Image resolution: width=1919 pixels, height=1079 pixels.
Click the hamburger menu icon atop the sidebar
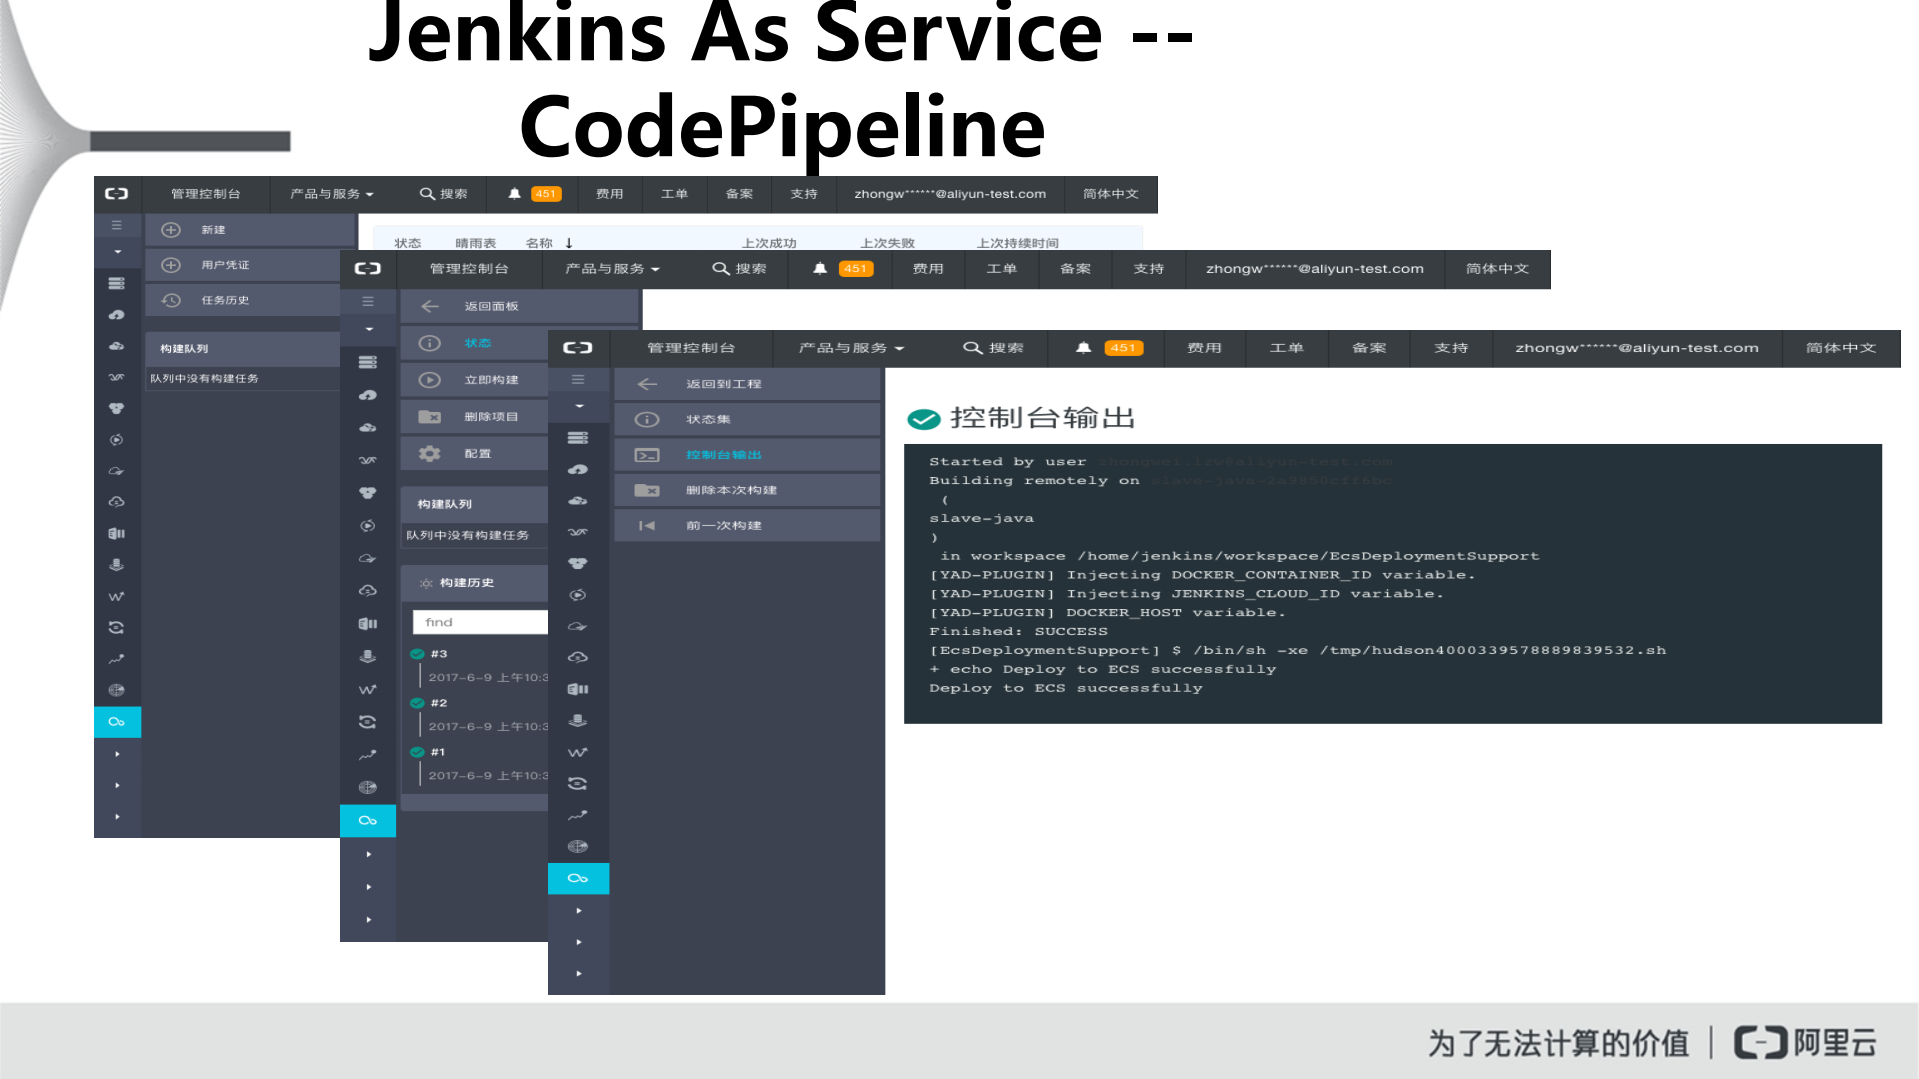point(578,379)
